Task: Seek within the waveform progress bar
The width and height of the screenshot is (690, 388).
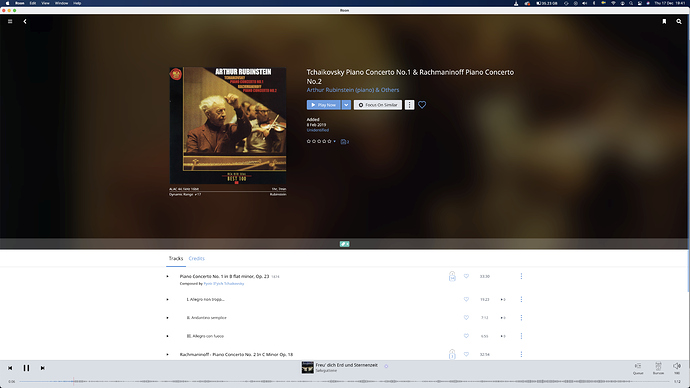Action: tap(344, 381)
